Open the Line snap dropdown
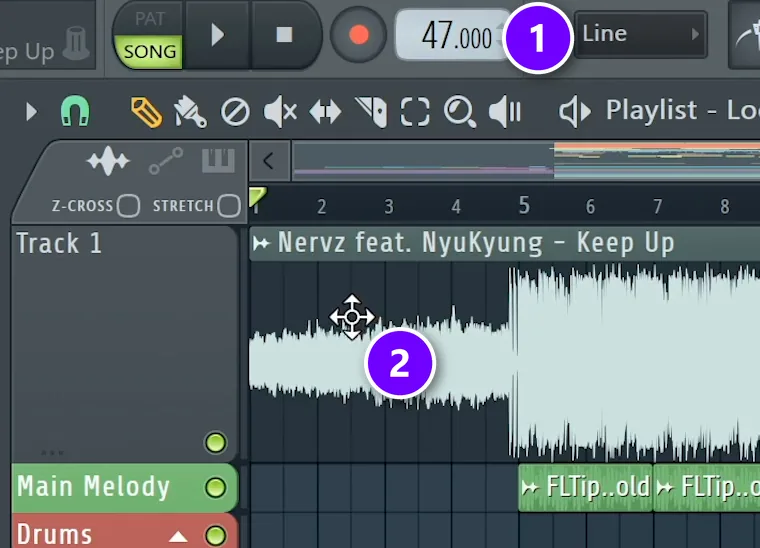 [641, 34]
